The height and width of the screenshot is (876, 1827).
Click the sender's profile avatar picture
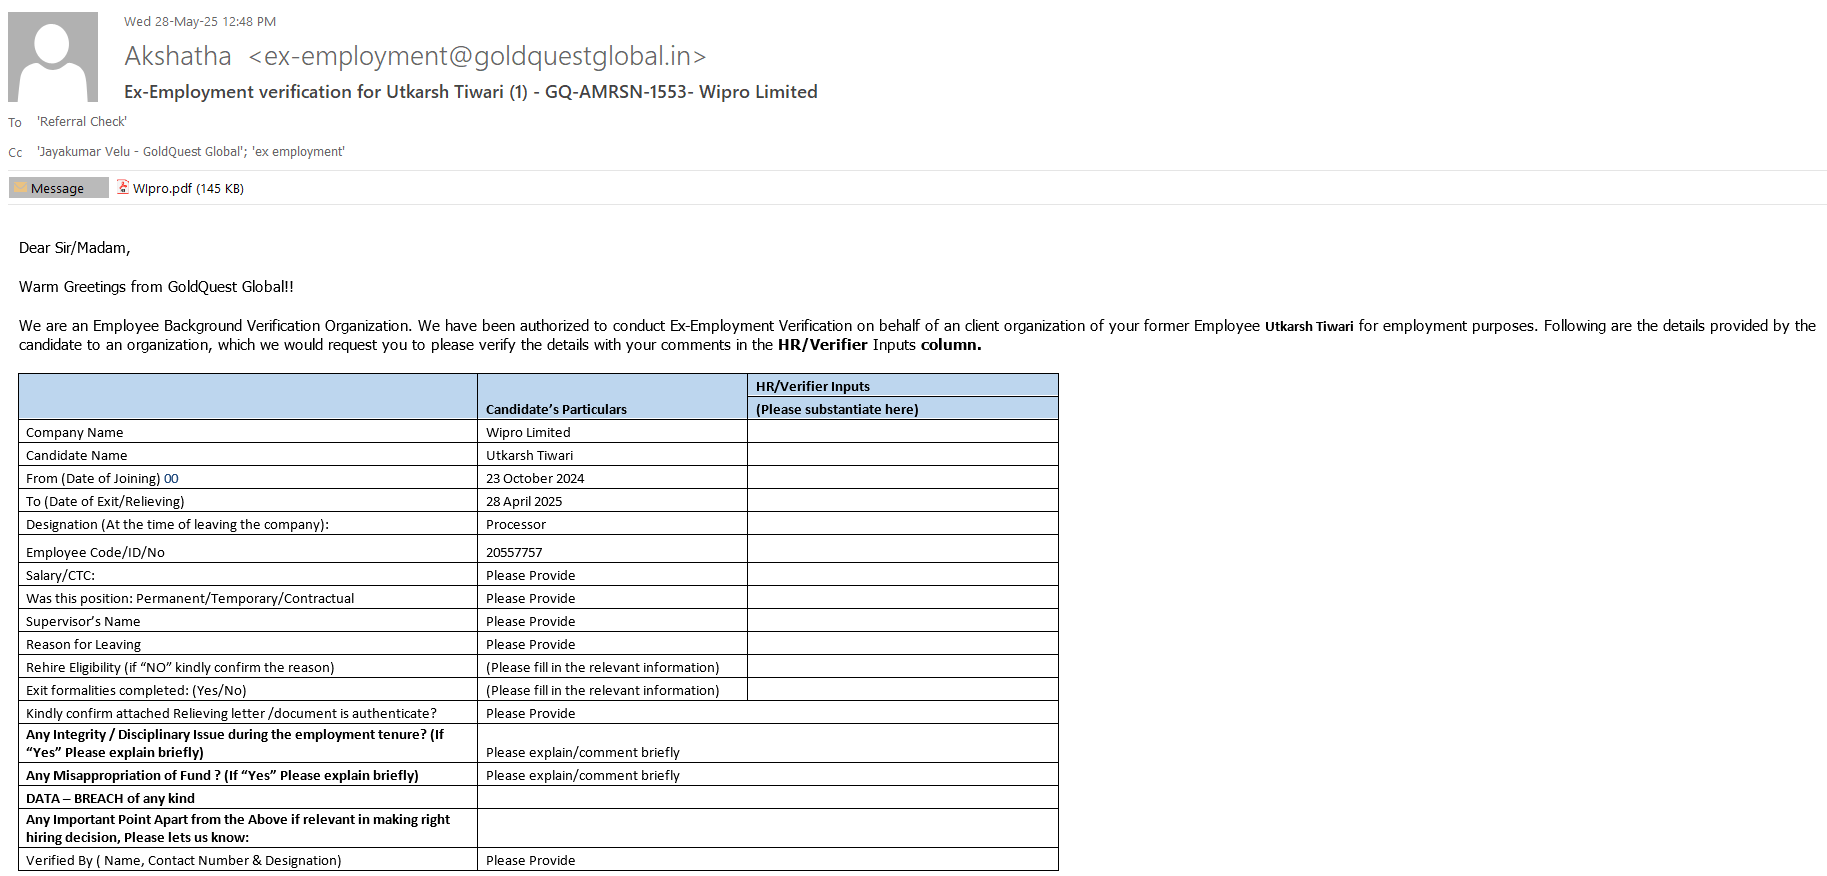pos(53,57)
